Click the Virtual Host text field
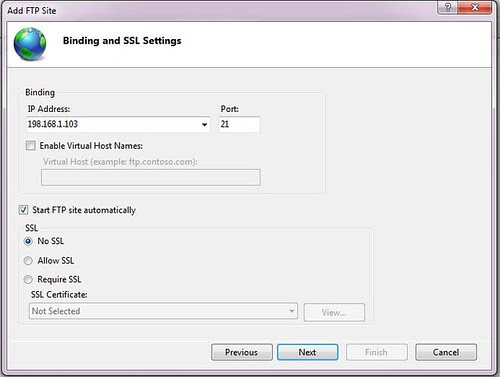Screen dimensions: 500x377 (x=151, y=177)
